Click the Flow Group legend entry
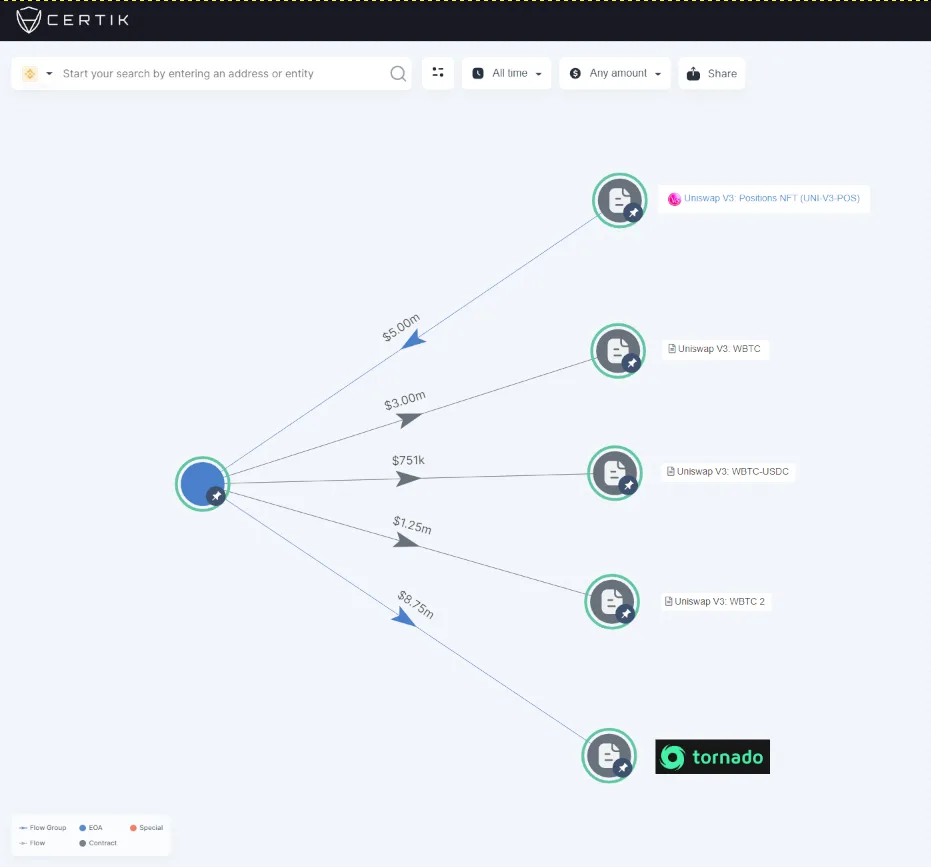Image resolution: width=931 pixels, height=867 pixels. click(x=43, y=828)
